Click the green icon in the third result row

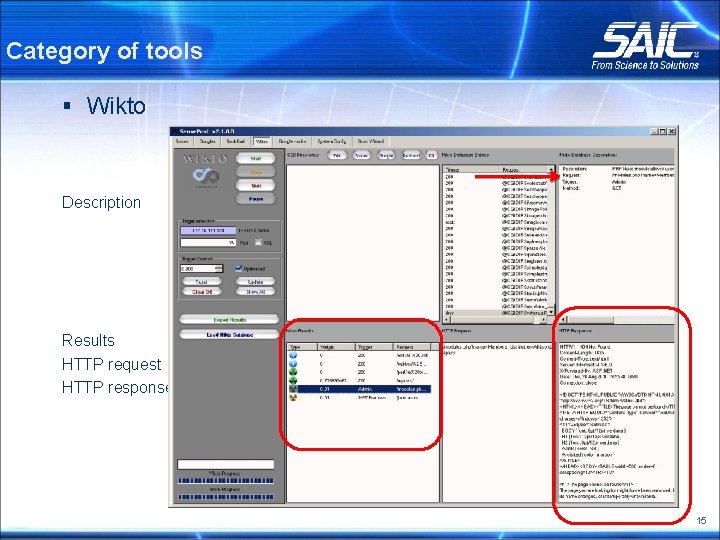pos(293,372)
